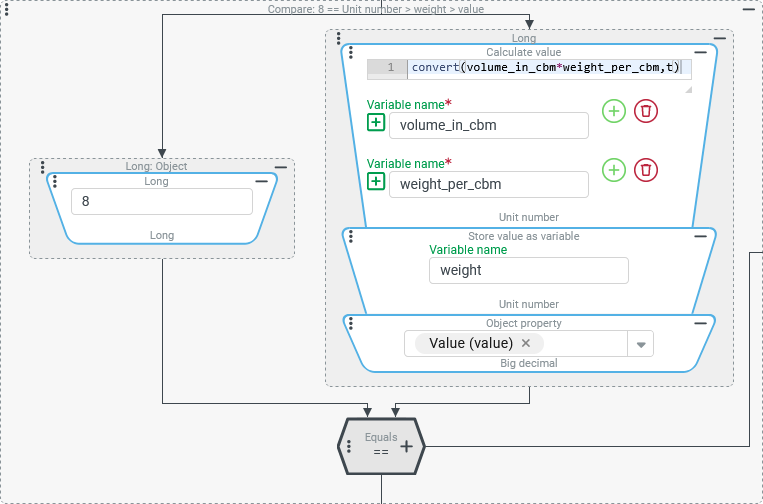Click the Calculate value title label
This screenshot has width=763, height=504.
(x=524, y=52)
